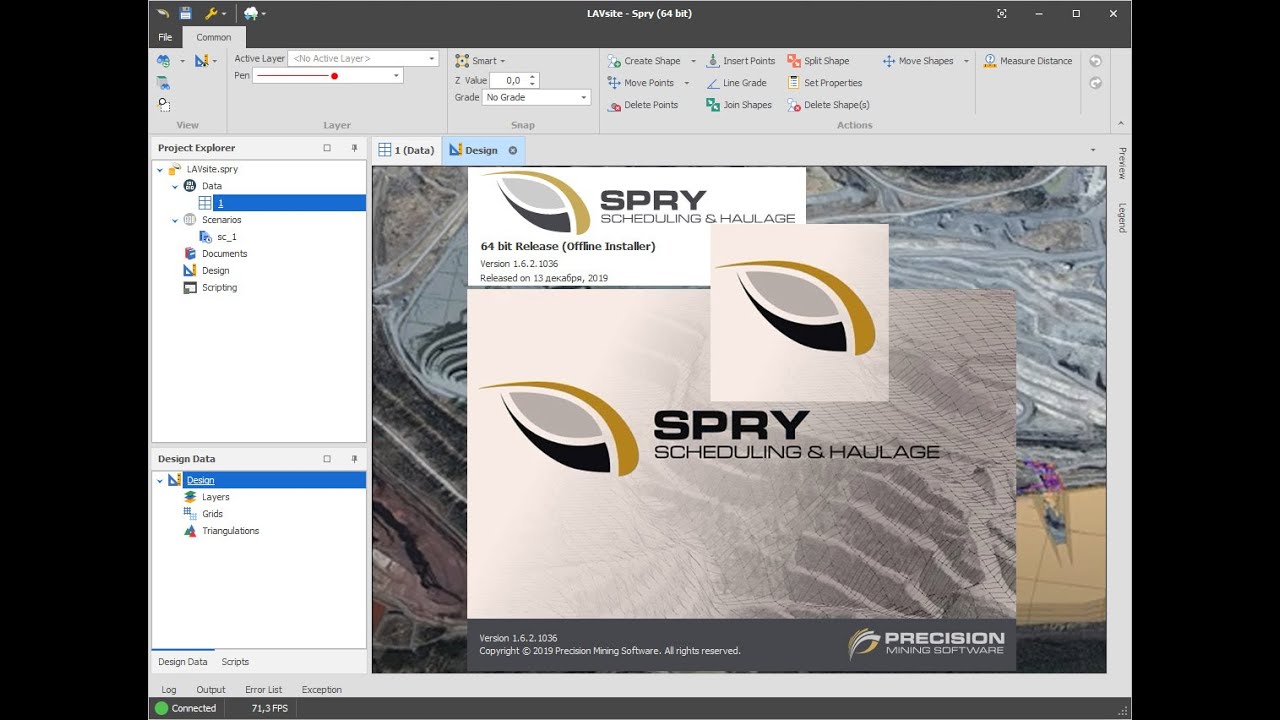Expand the Smart snap mode dropdown
The width and height of the screenshot is (1280, 720).
[x=502, y=61]
